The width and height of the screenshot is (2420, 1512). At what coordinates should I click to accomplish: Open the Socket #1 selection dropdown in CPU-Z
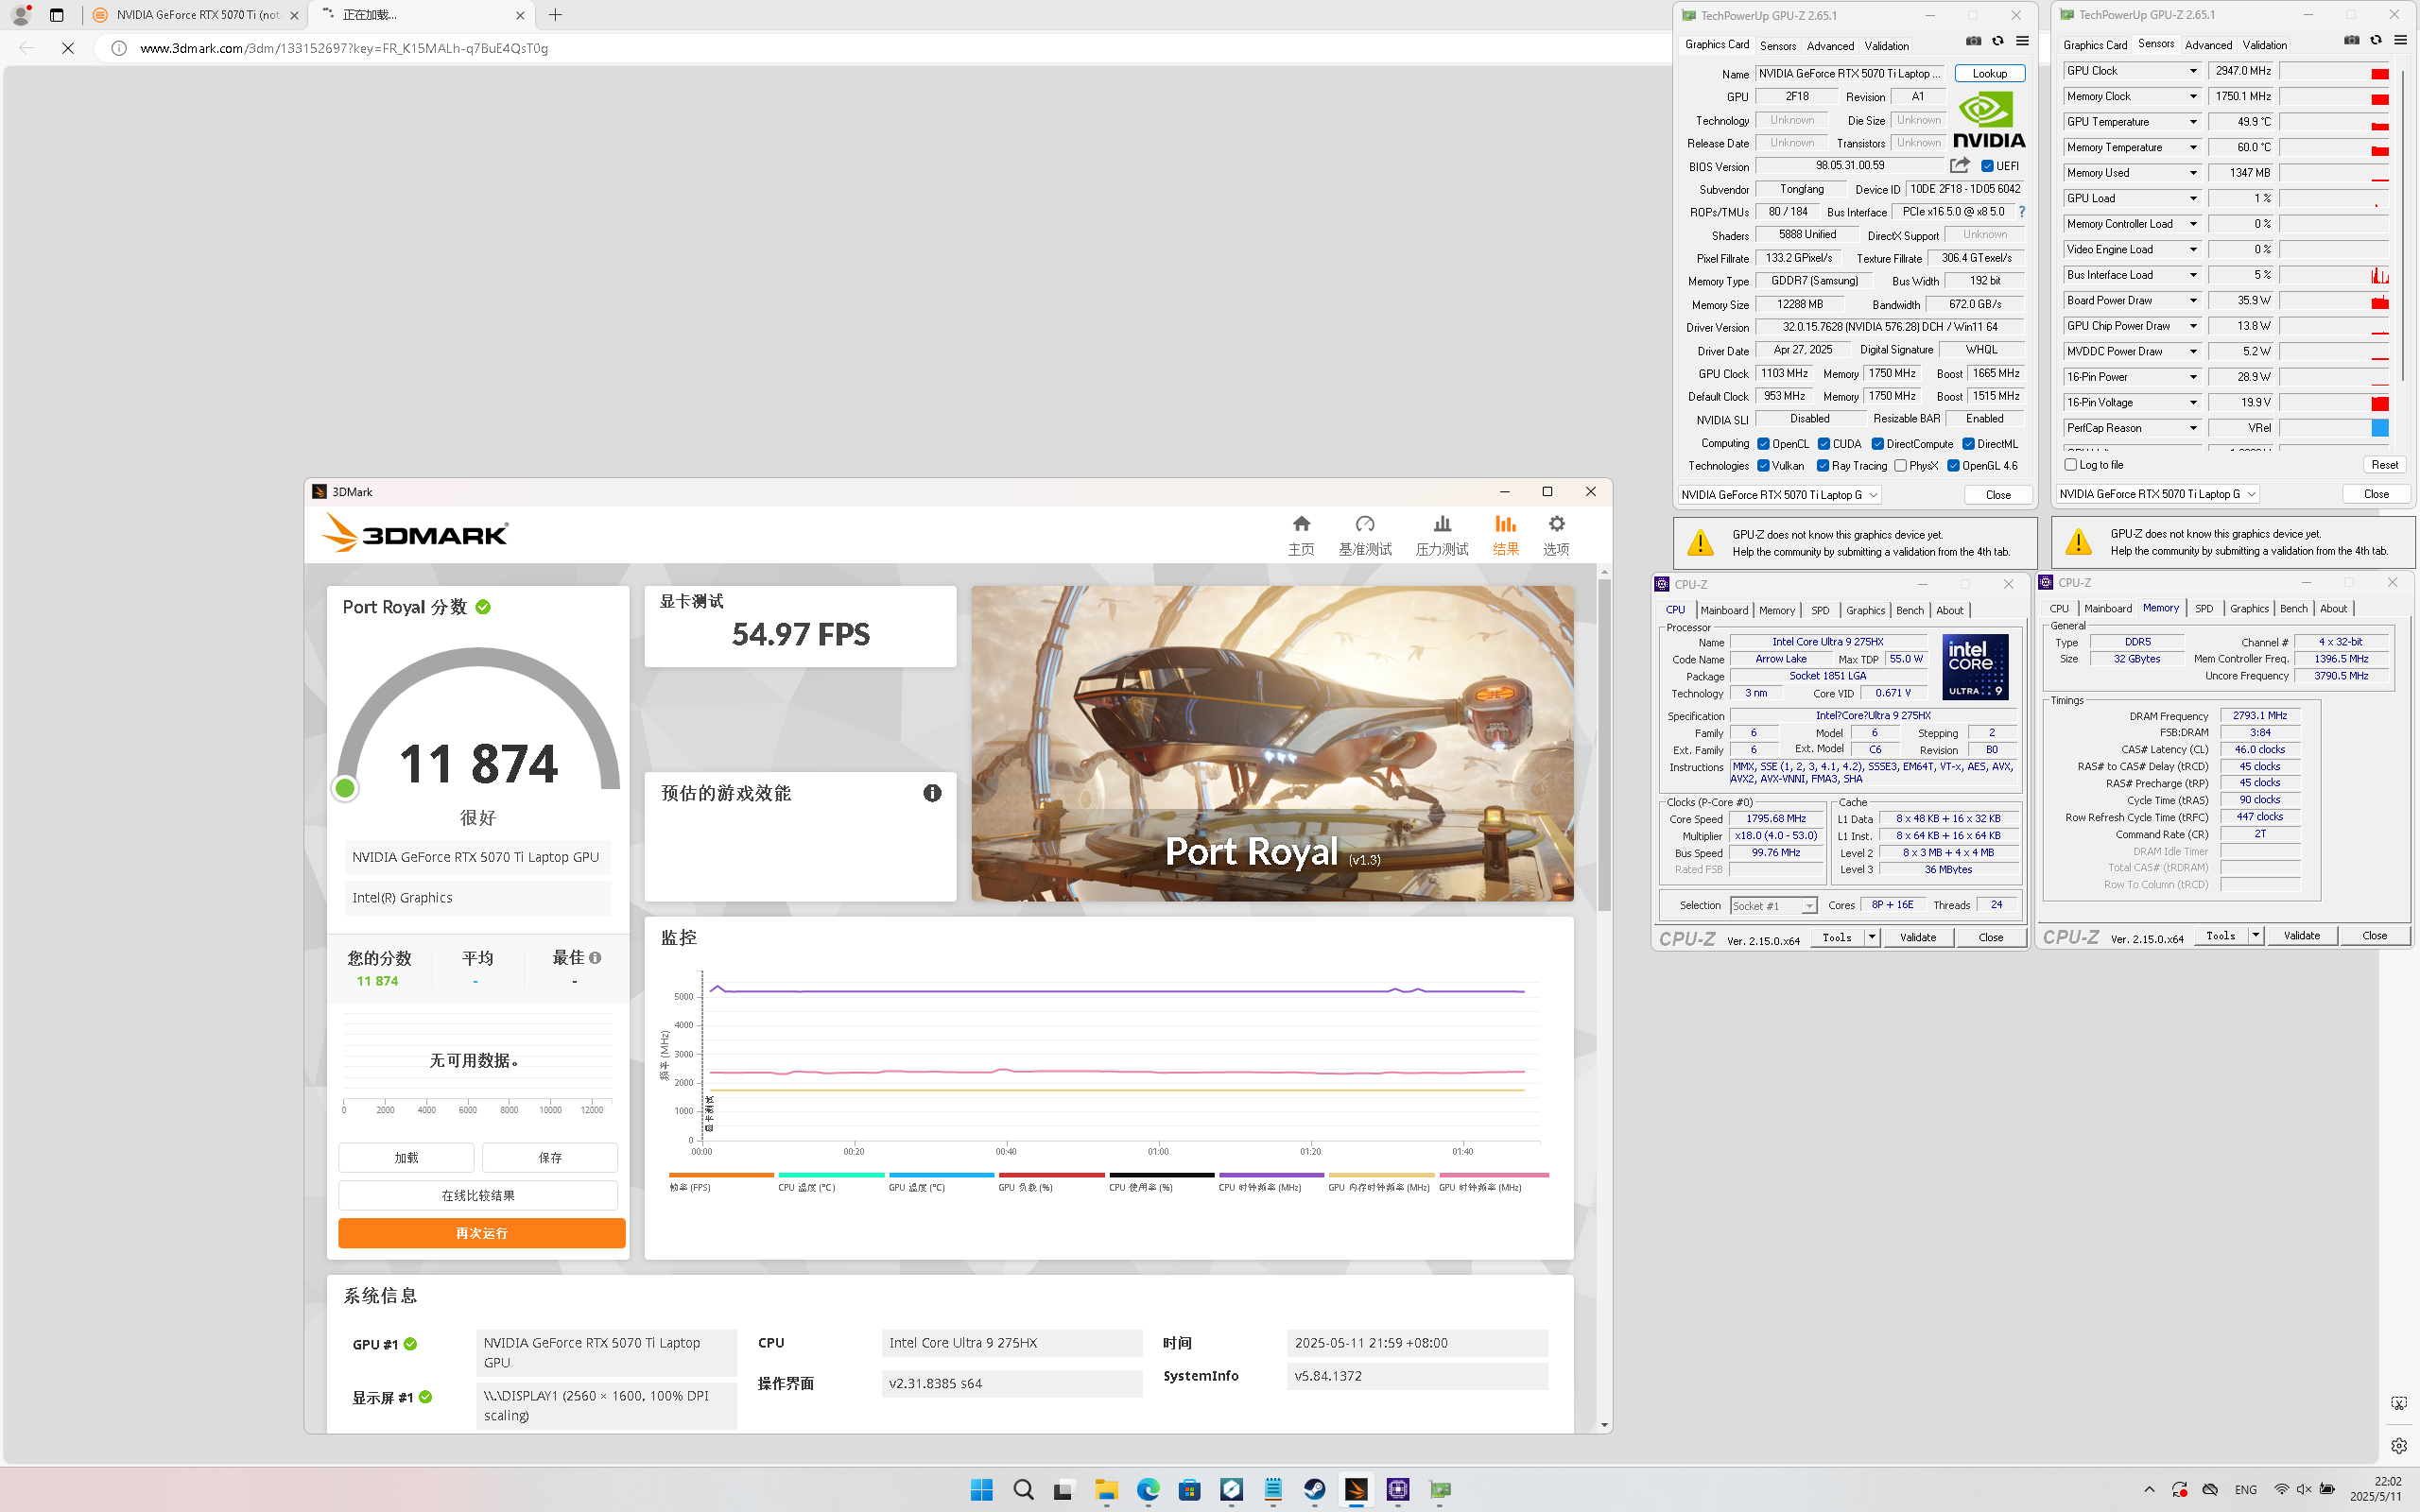[x=1774, y=906]
